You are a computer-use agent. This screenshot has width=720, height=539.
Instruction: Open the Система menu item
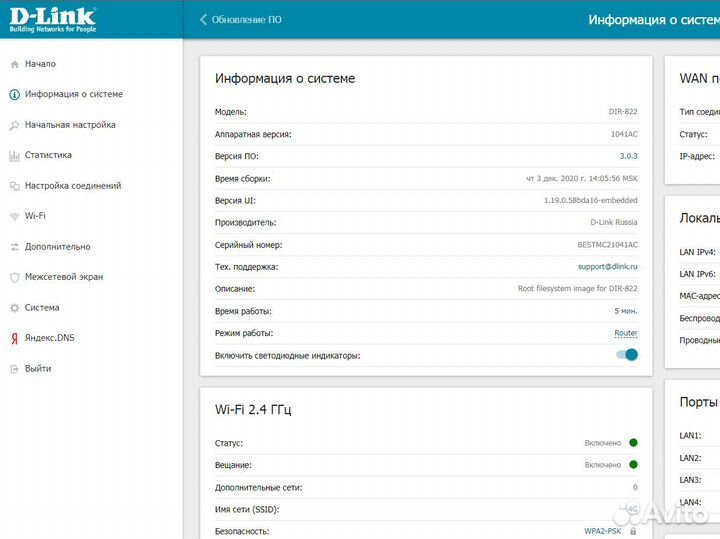click(42, 308)
